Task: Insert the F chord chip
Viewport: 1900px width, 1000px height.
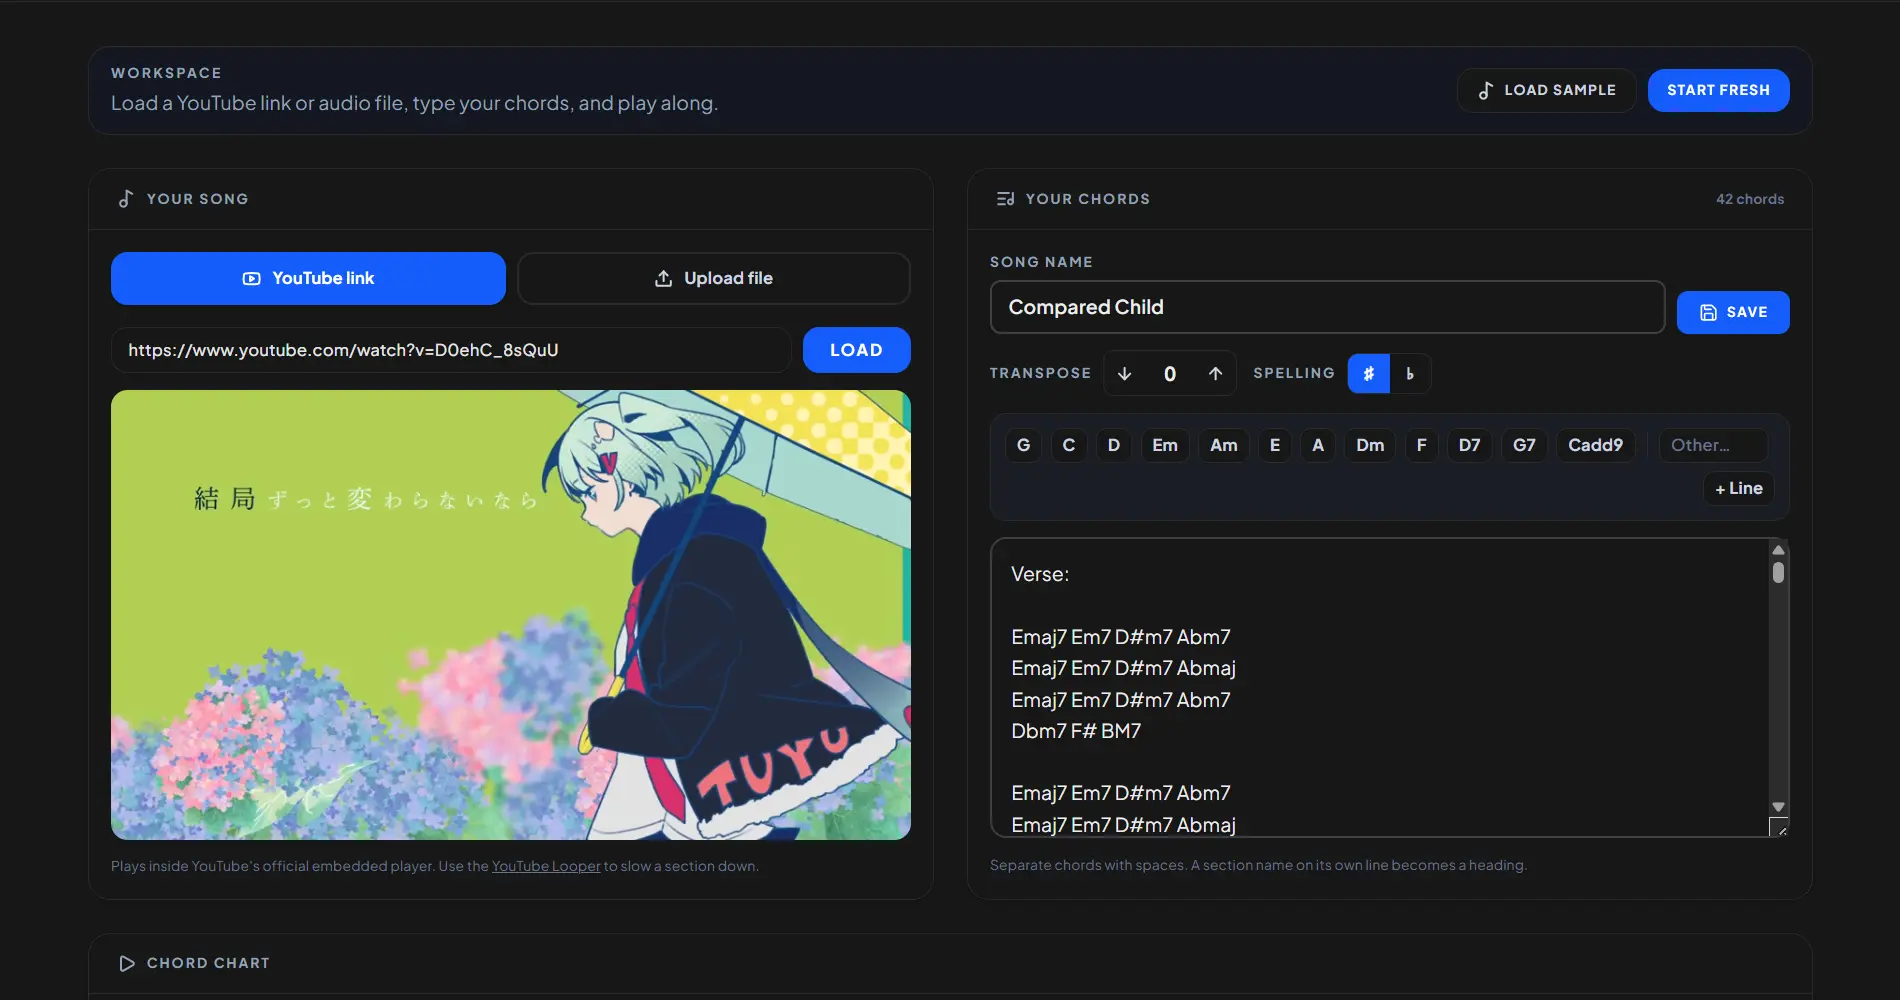Action: (x=1422, y=445)
